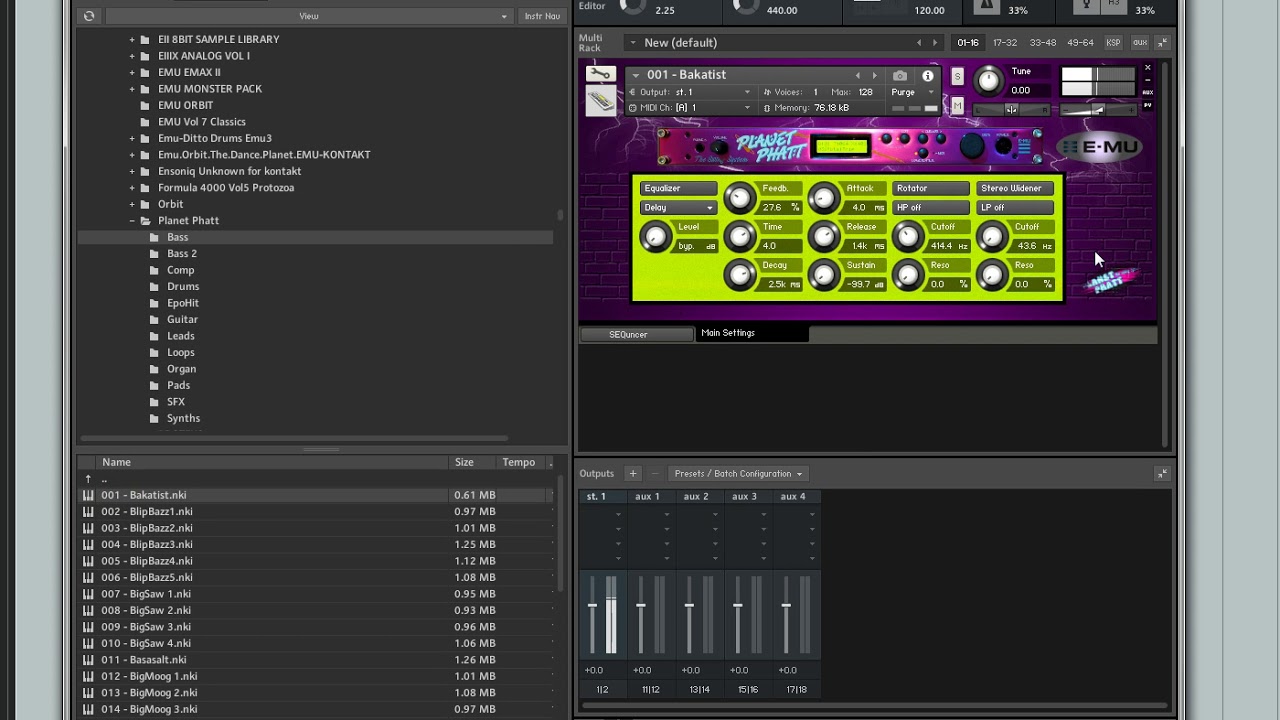The width and height of the screenshot is (1280, 720).
Task: Adjust the instrument volume slider
Action: click(1098, 109)
